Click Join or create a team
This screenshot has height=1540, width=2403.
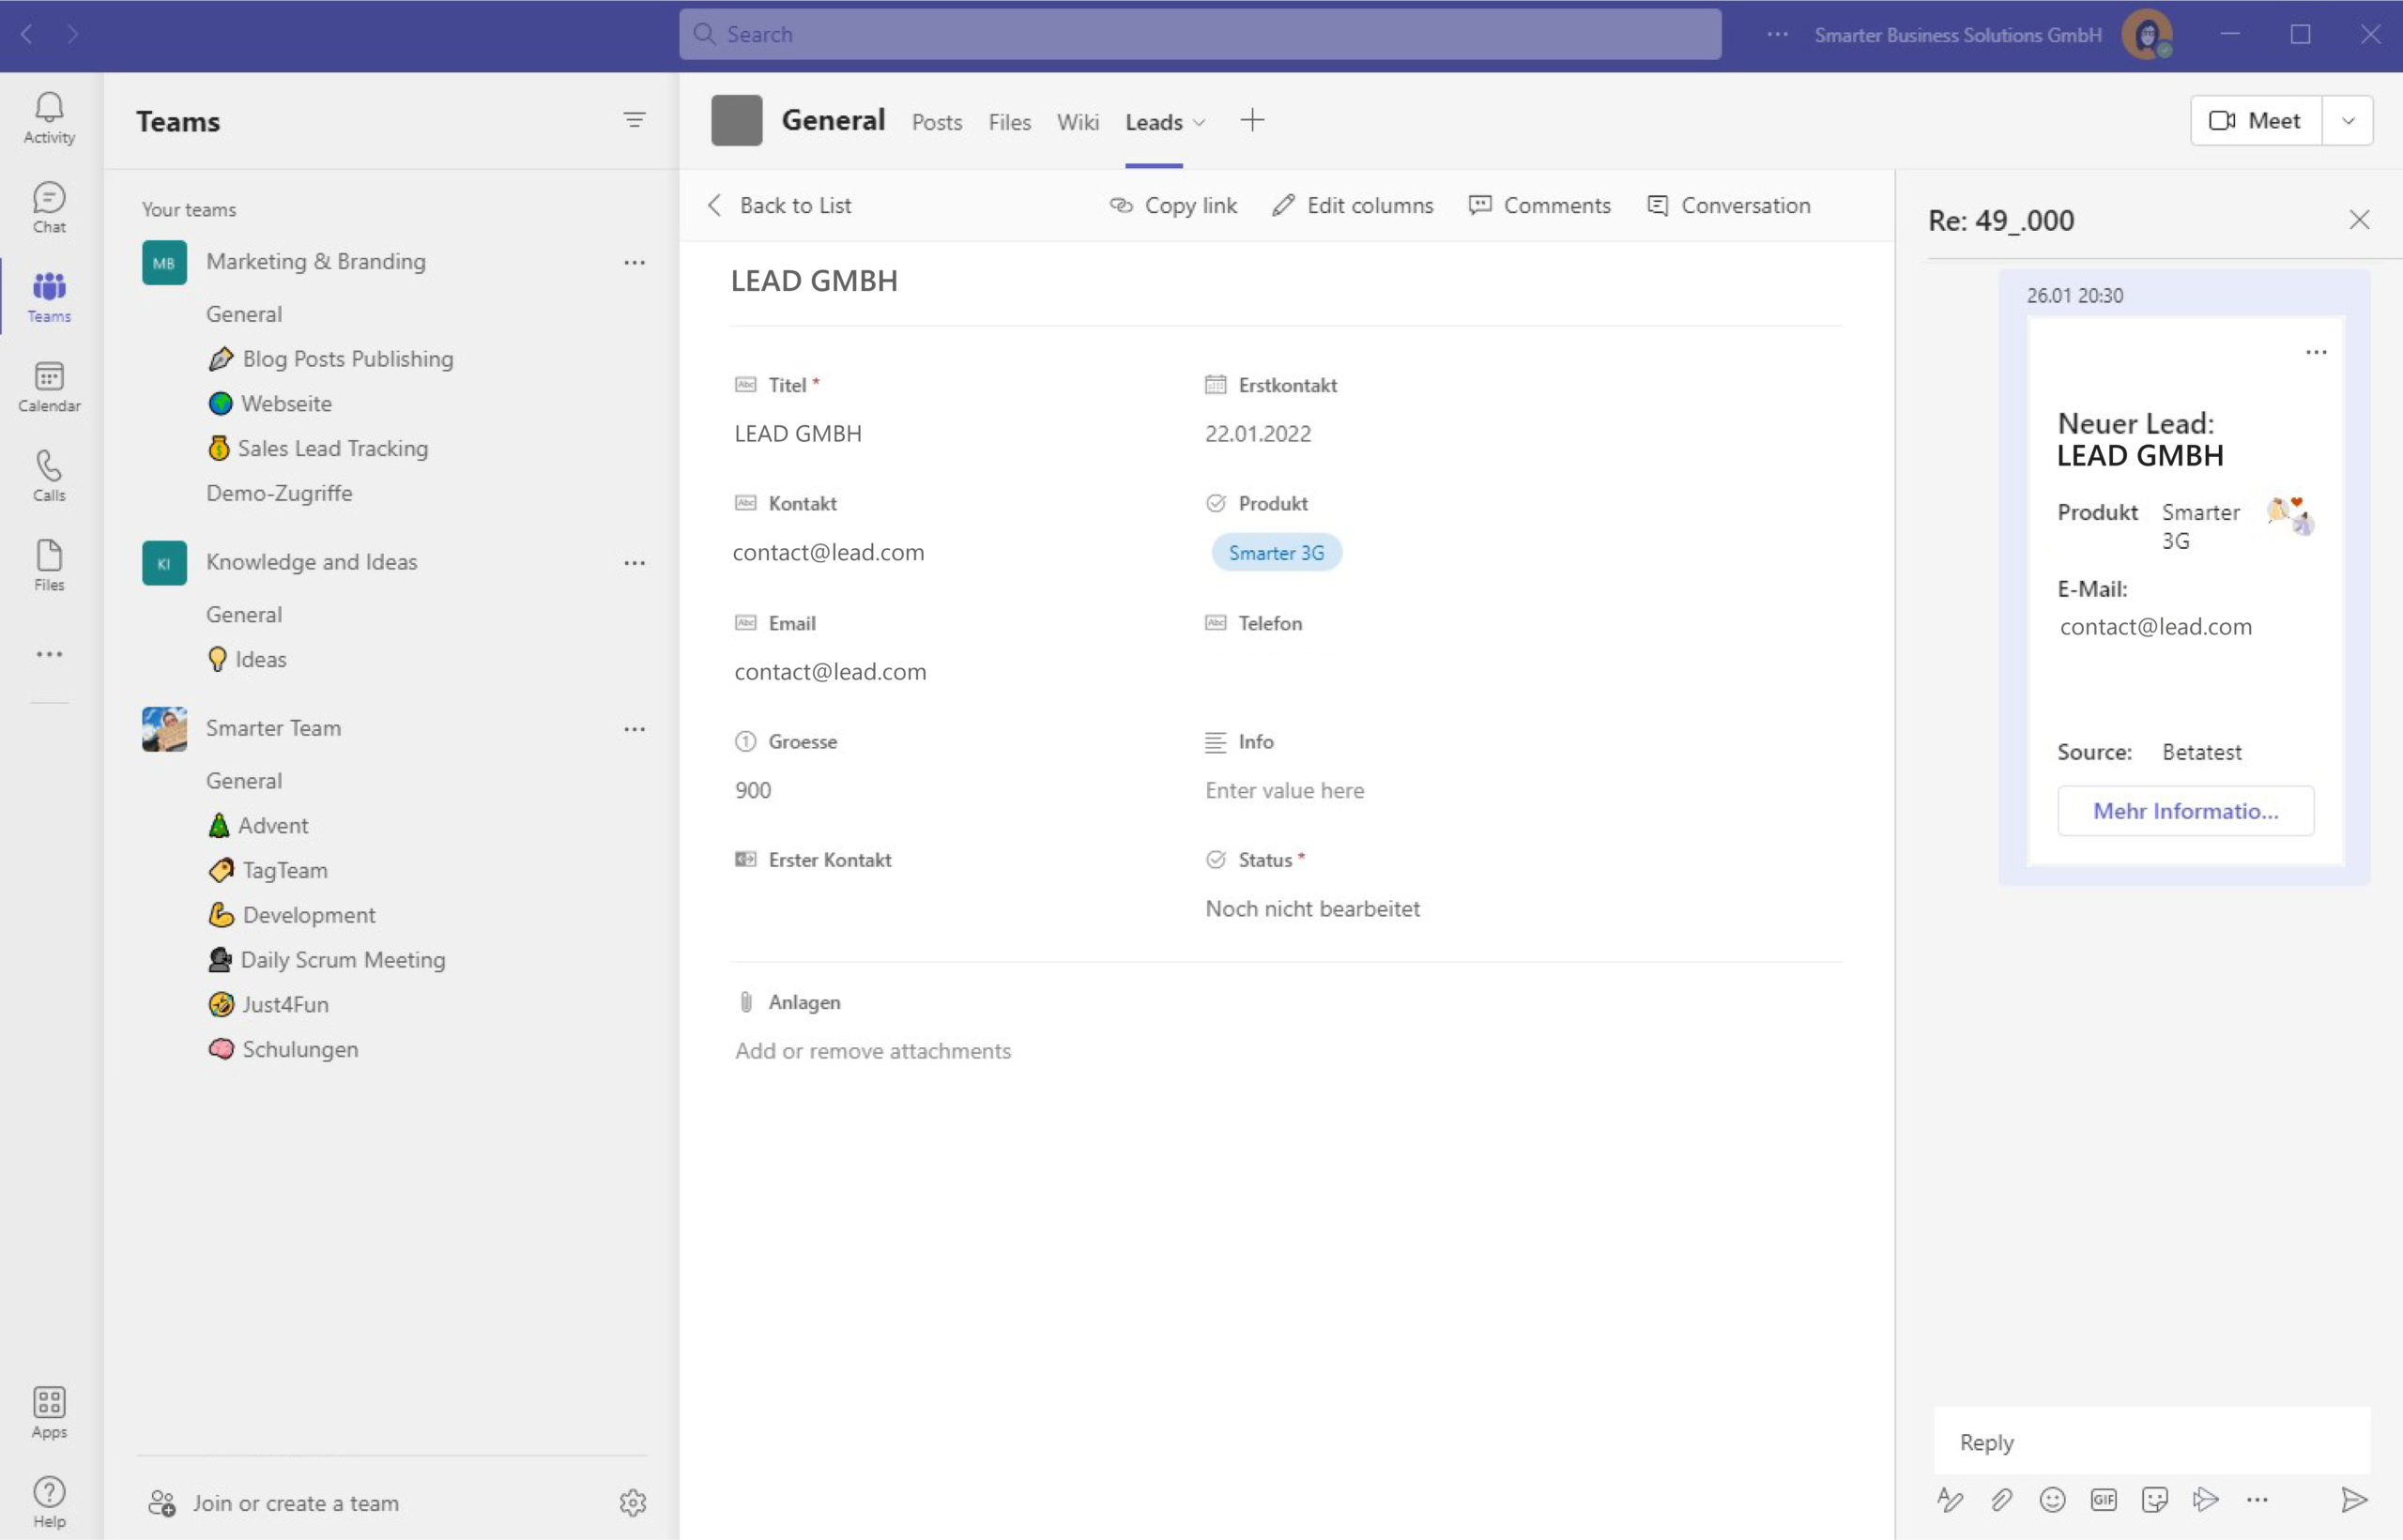296,1502
